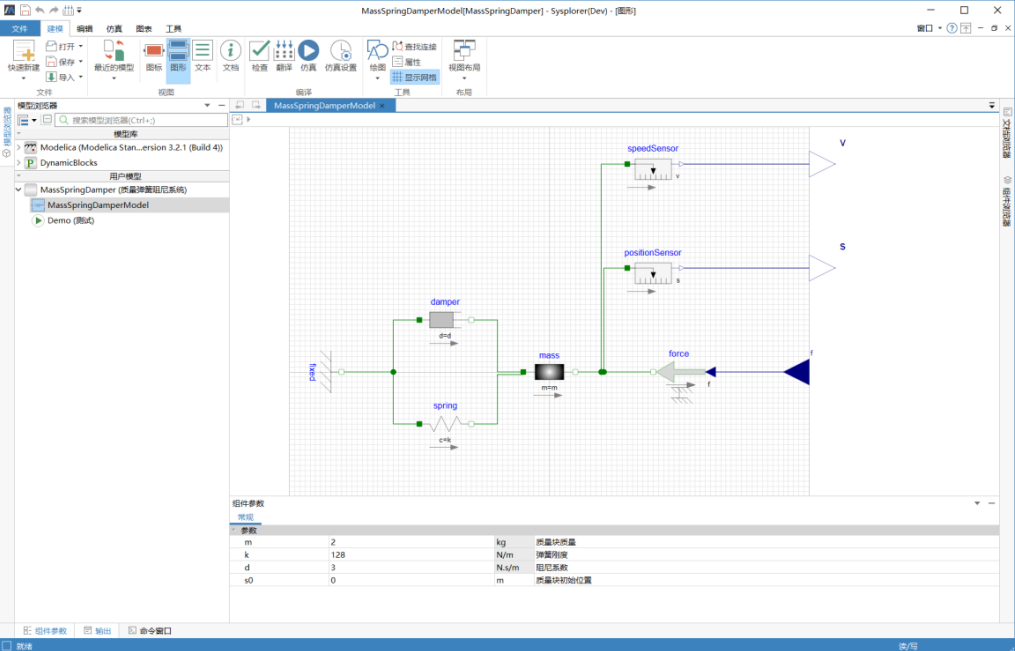Expand 快速新建 dropdown arrow
Viewport: 1015px width, 651px height.
23,78
